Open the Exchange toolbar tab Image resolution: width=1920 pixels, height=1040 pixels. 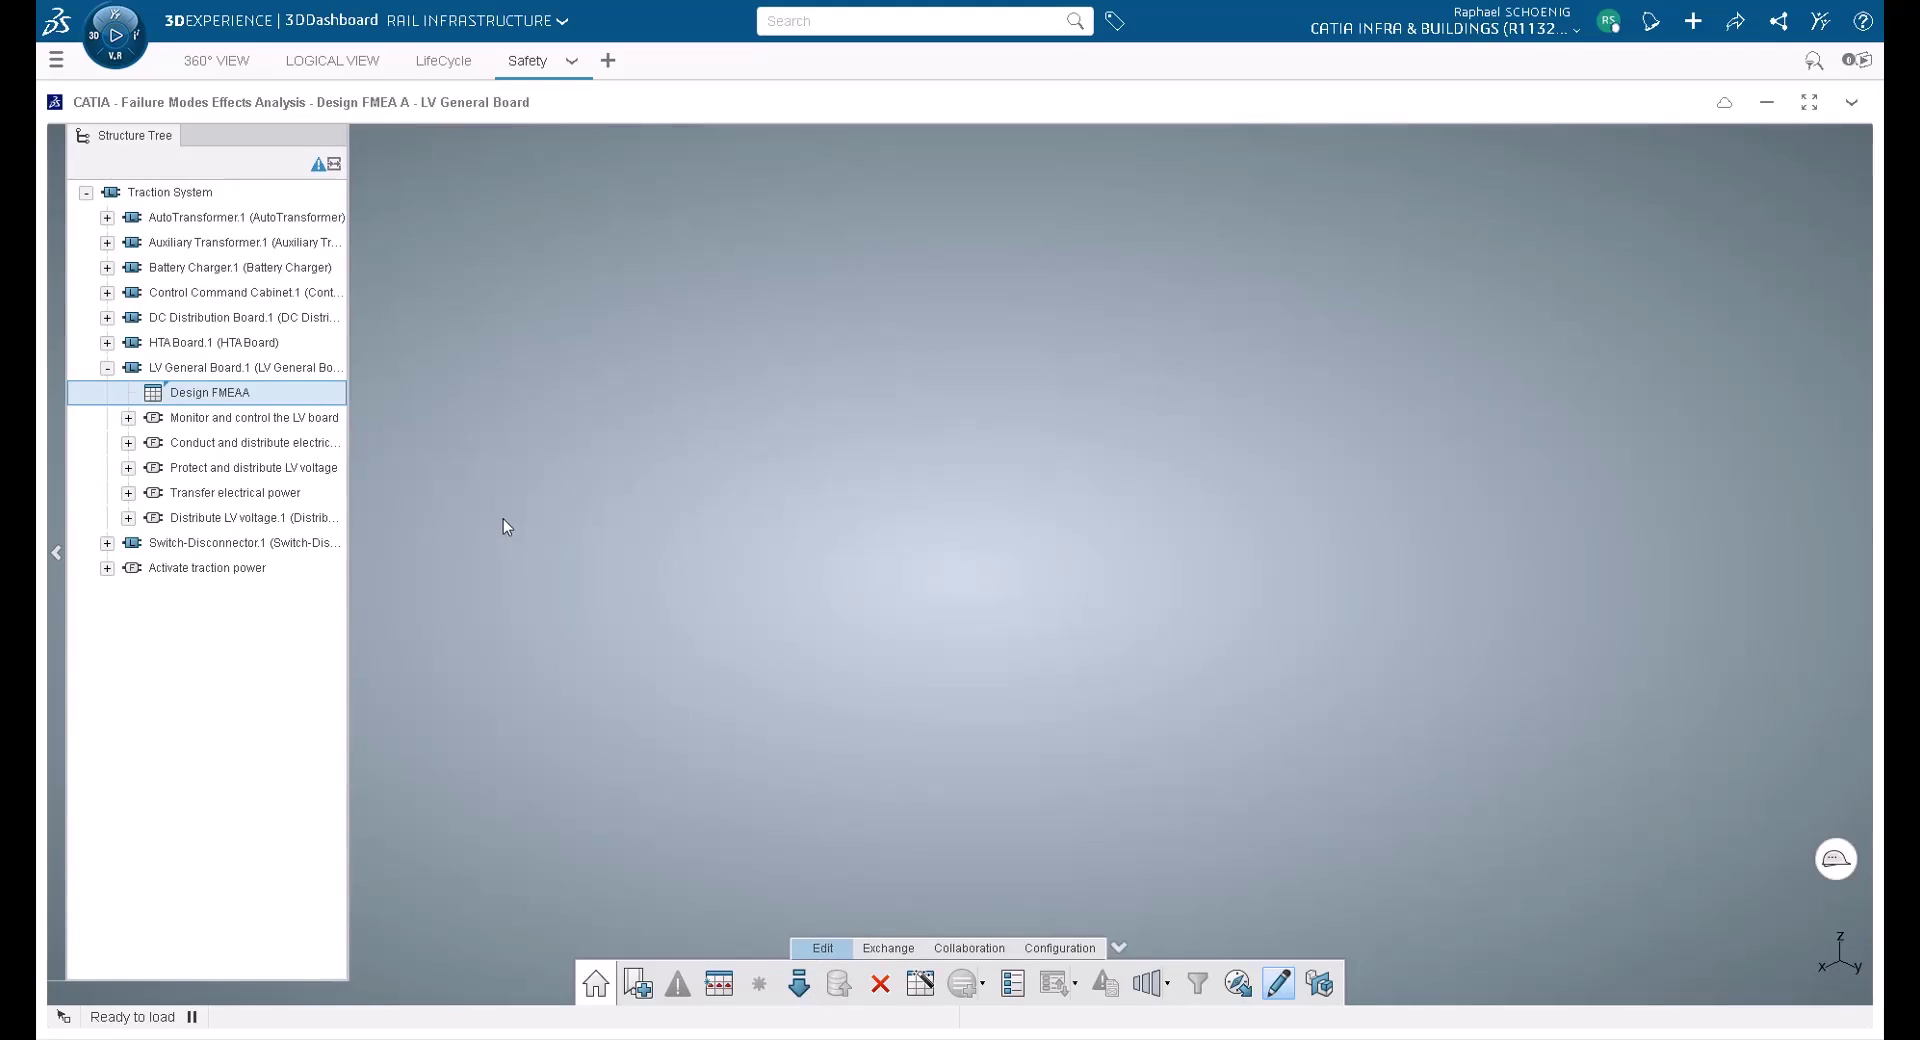click(x=888, y=948)
